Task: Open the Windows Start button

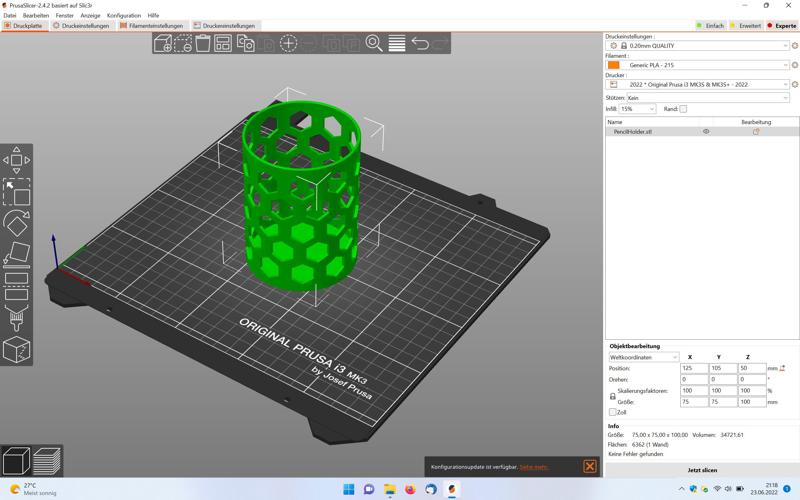Action: (349, 489)
